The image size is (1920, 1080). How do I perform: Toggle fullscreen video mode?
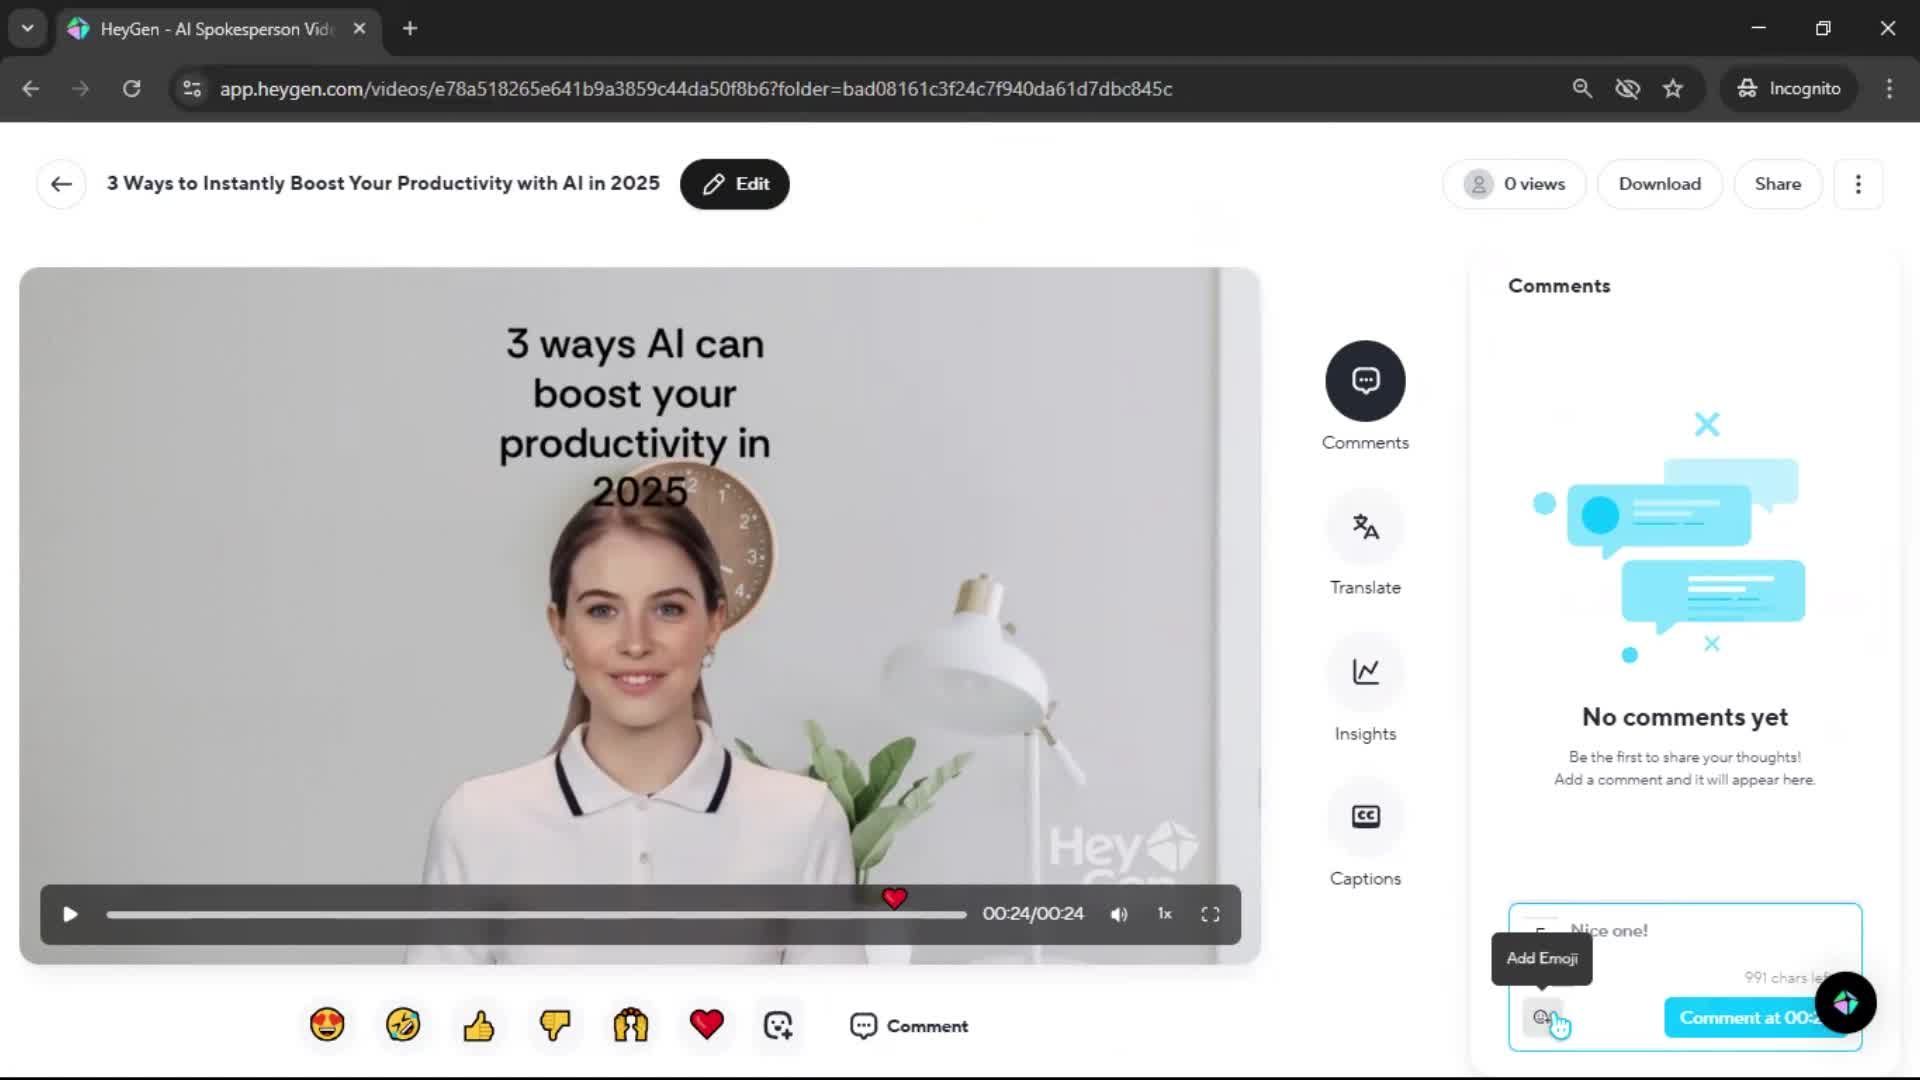click(x=1210, y=915)
